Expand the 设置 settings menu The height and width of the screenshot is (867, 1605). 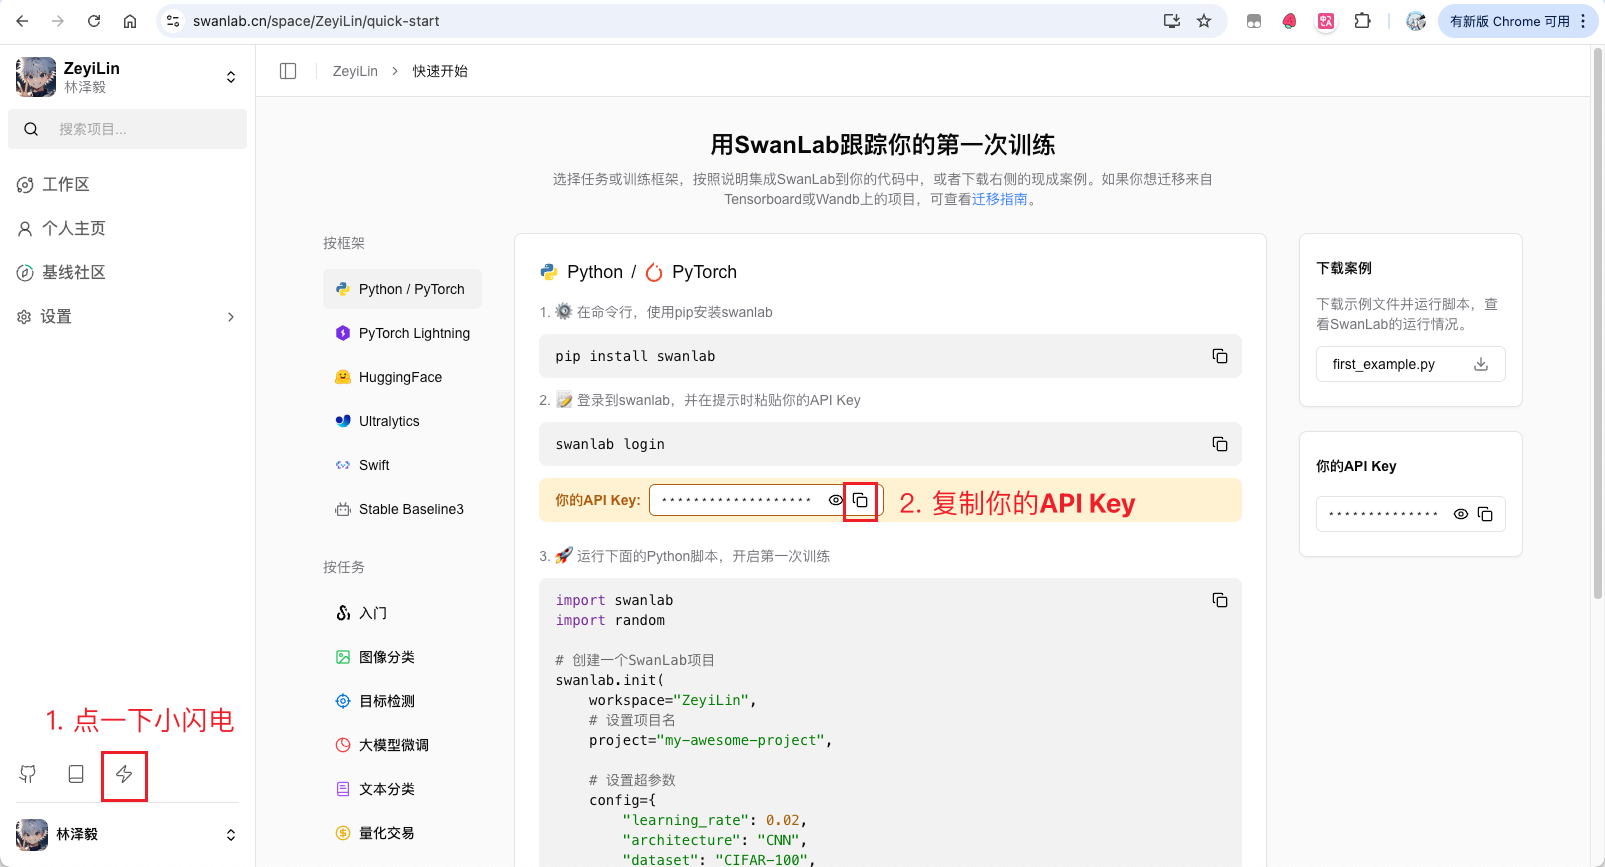coord(128,317)
